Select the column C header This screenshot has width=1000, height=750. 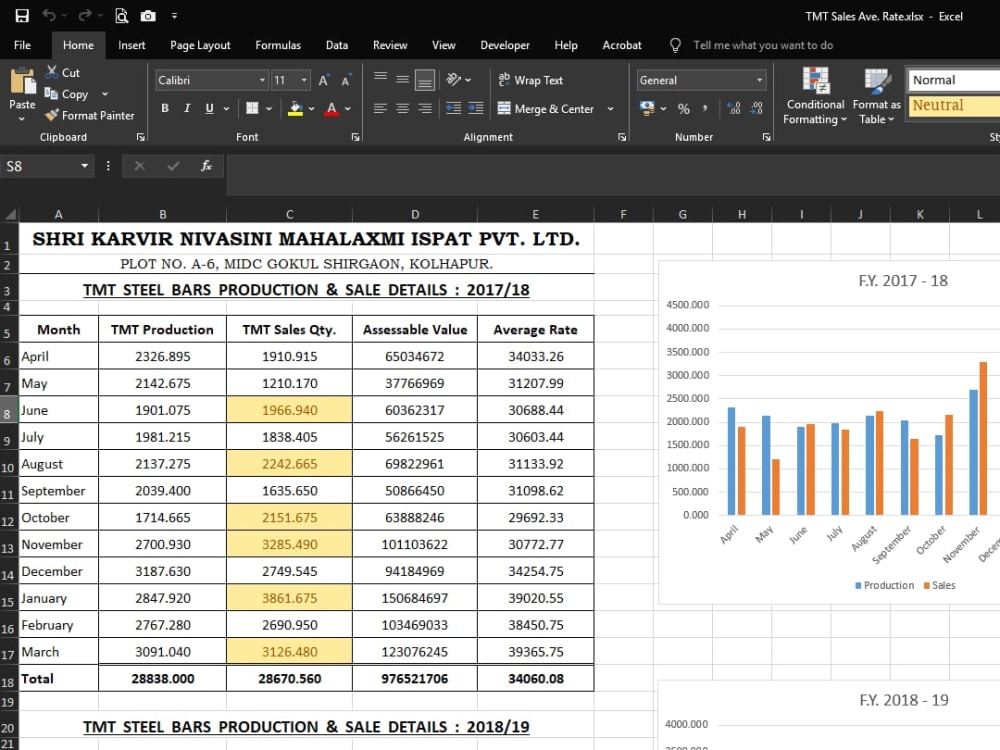[289, 214]
